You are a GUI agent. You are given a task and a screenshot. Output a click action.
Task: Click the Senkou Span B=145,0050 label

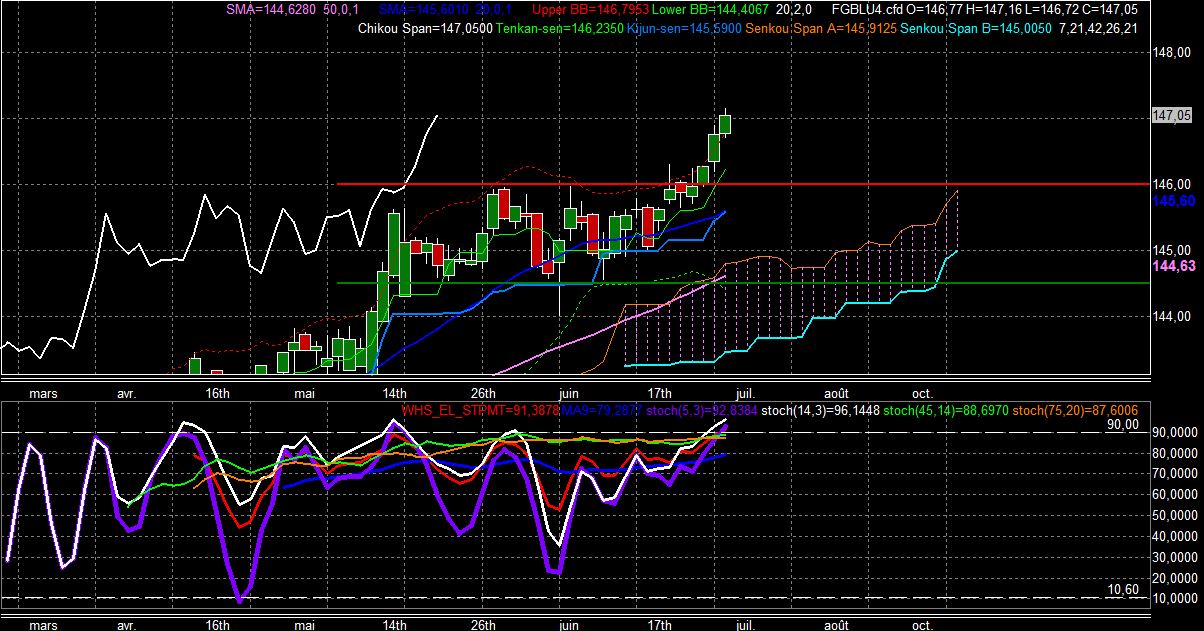tap(976, 28)
